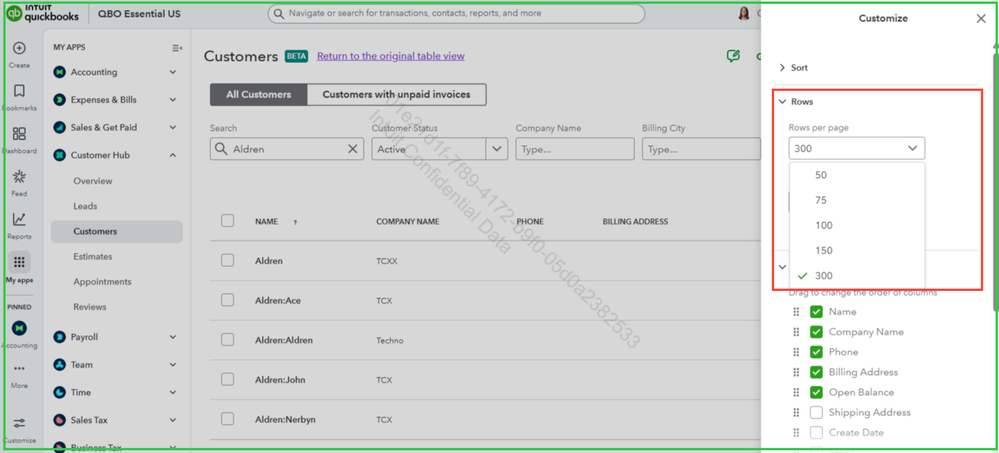Click user avatar in top bar
The image size is (999, 453).
pyautogui.click(x=744, y=13)
